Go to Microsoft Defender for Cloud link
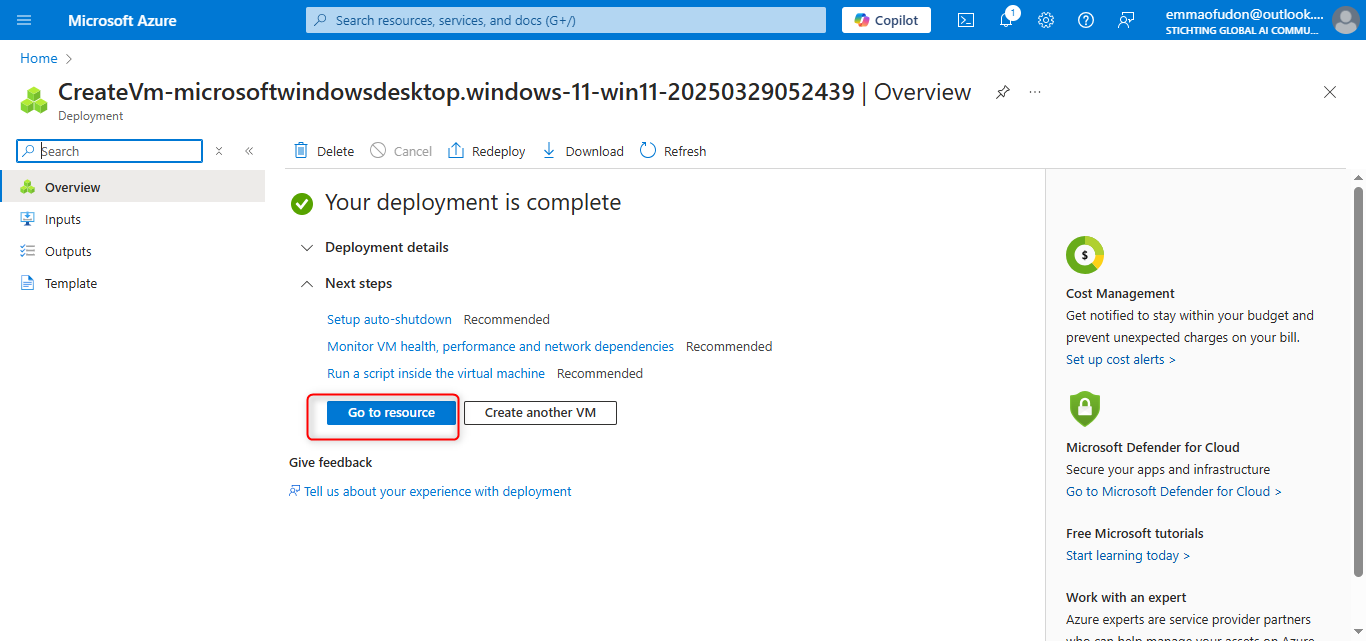1366x641 pixels. tap(1174, 491)
